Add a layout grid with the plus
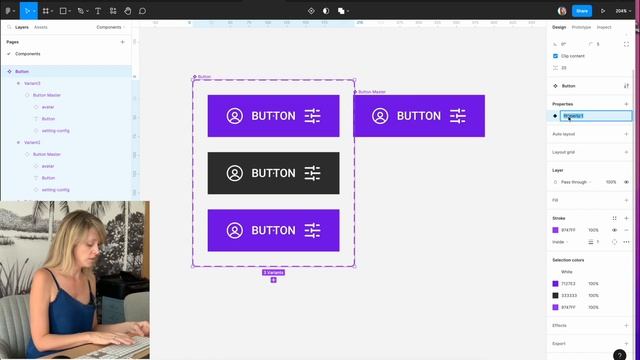This screenshot has height=360, width=640. [x=626, y=152]
